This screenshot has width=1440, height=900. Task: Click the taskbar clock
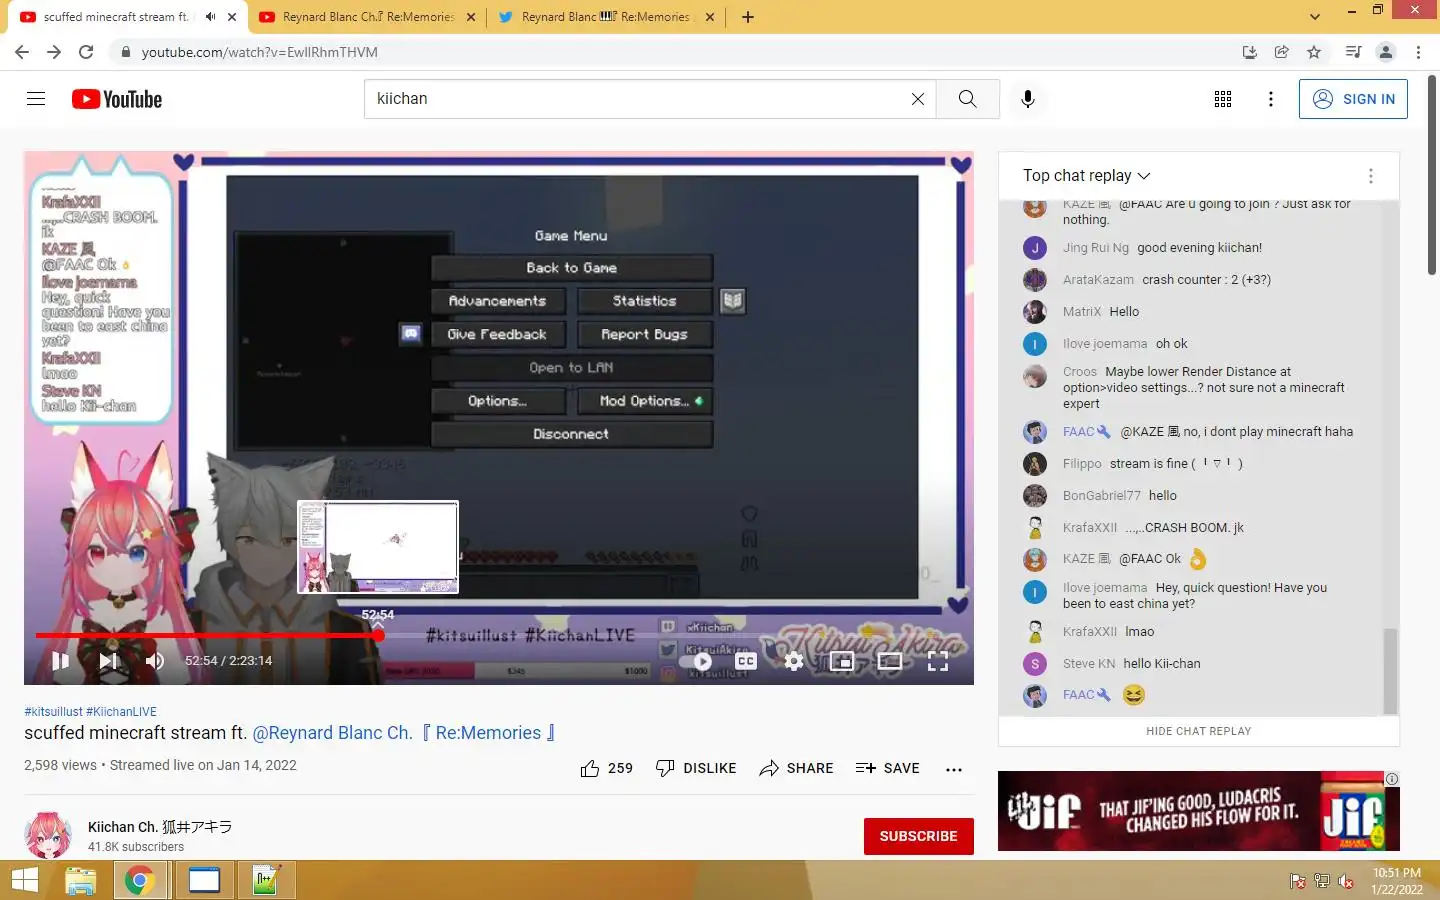point(1397,881)
